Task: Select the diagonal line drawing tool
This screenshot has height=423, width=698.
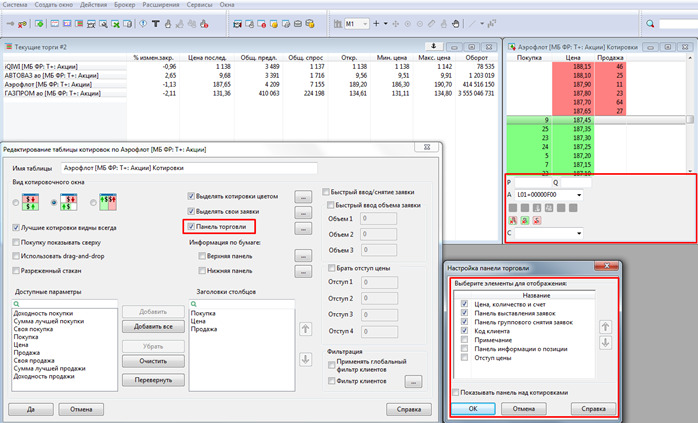Action: click(x=472, y=24)
